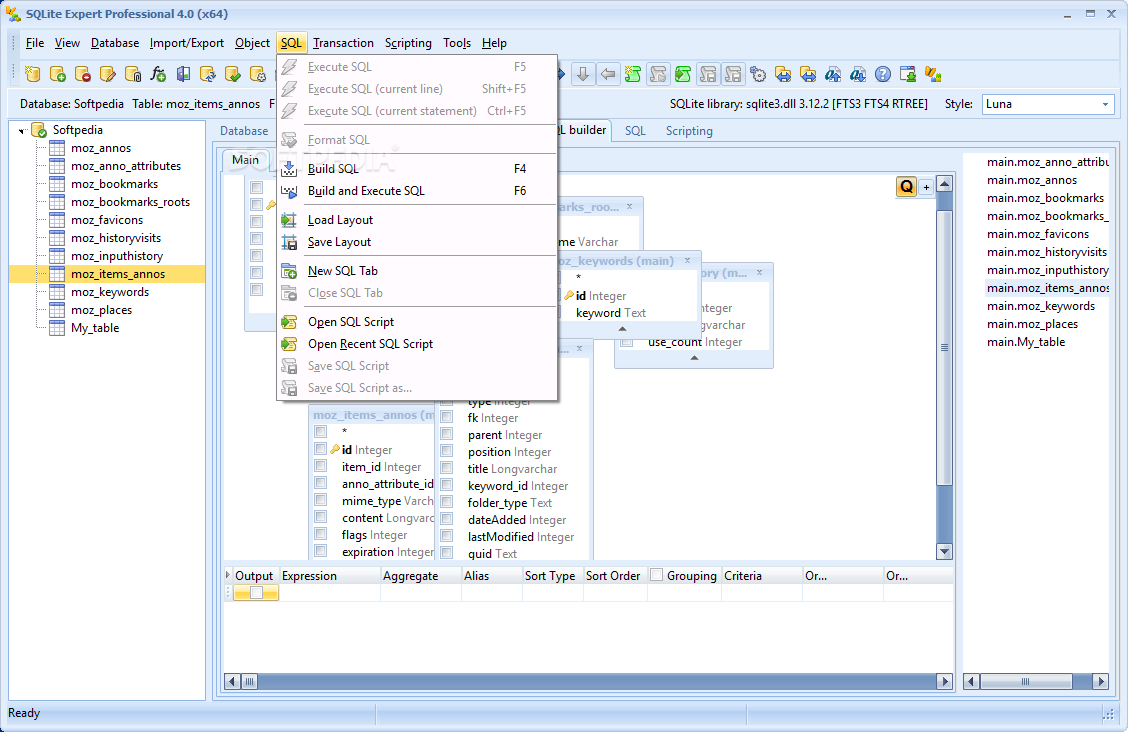Select main.My_table in the right list
1128x732 pixels.
tap(1026, 342)
